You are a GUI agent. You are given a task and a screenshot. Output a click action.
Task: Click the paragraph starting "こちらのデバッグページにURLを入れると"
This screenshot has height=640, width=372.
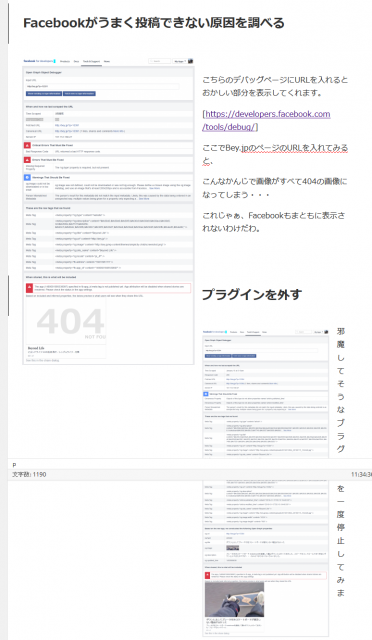point(275,86)
